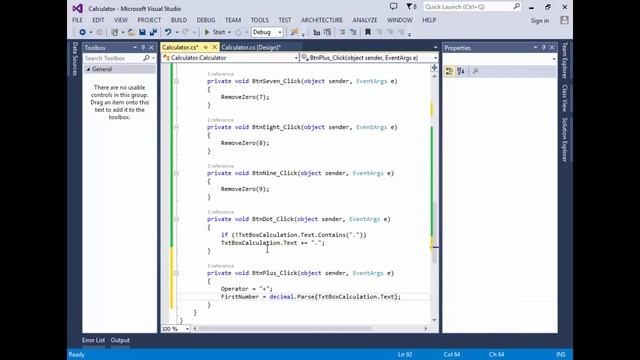Click the Open File folder icon

coord(131,32)
